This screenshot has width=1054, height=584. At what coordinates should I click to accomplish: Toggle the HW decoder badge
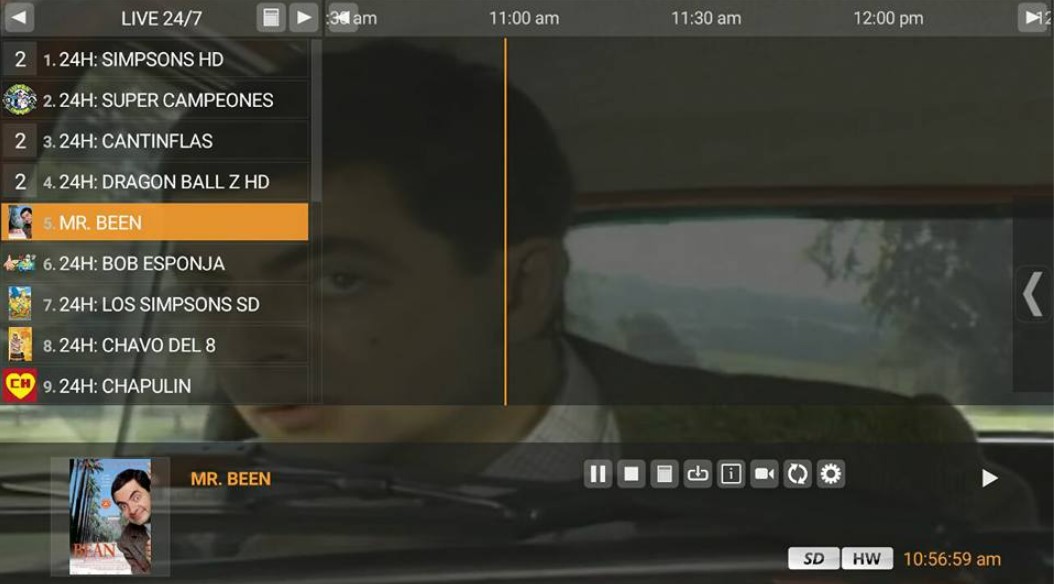coord(867,558)
